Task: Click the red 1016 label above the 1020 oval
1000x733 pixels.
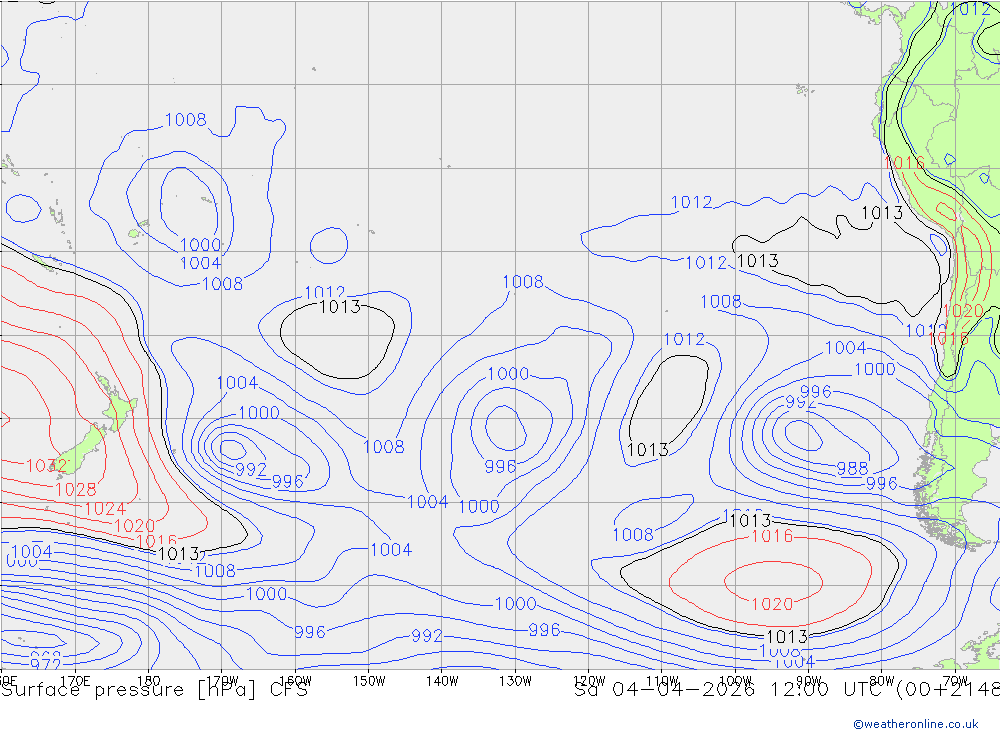Action: (772, 536)
